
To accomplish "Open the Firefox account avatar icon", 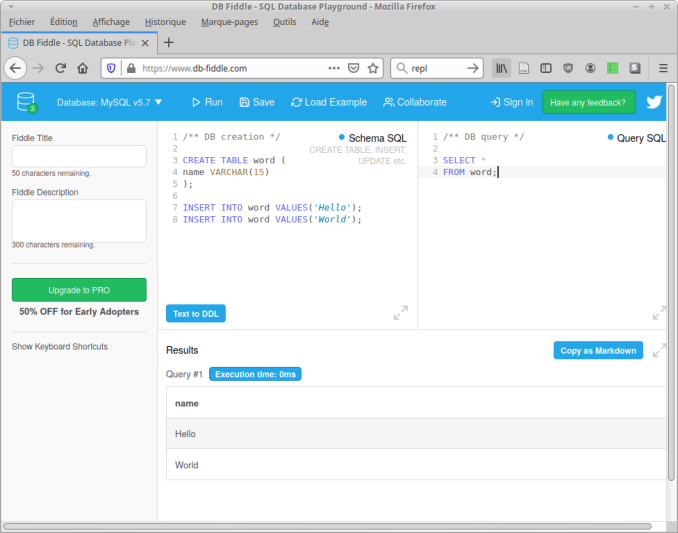I will pos(590,68).
